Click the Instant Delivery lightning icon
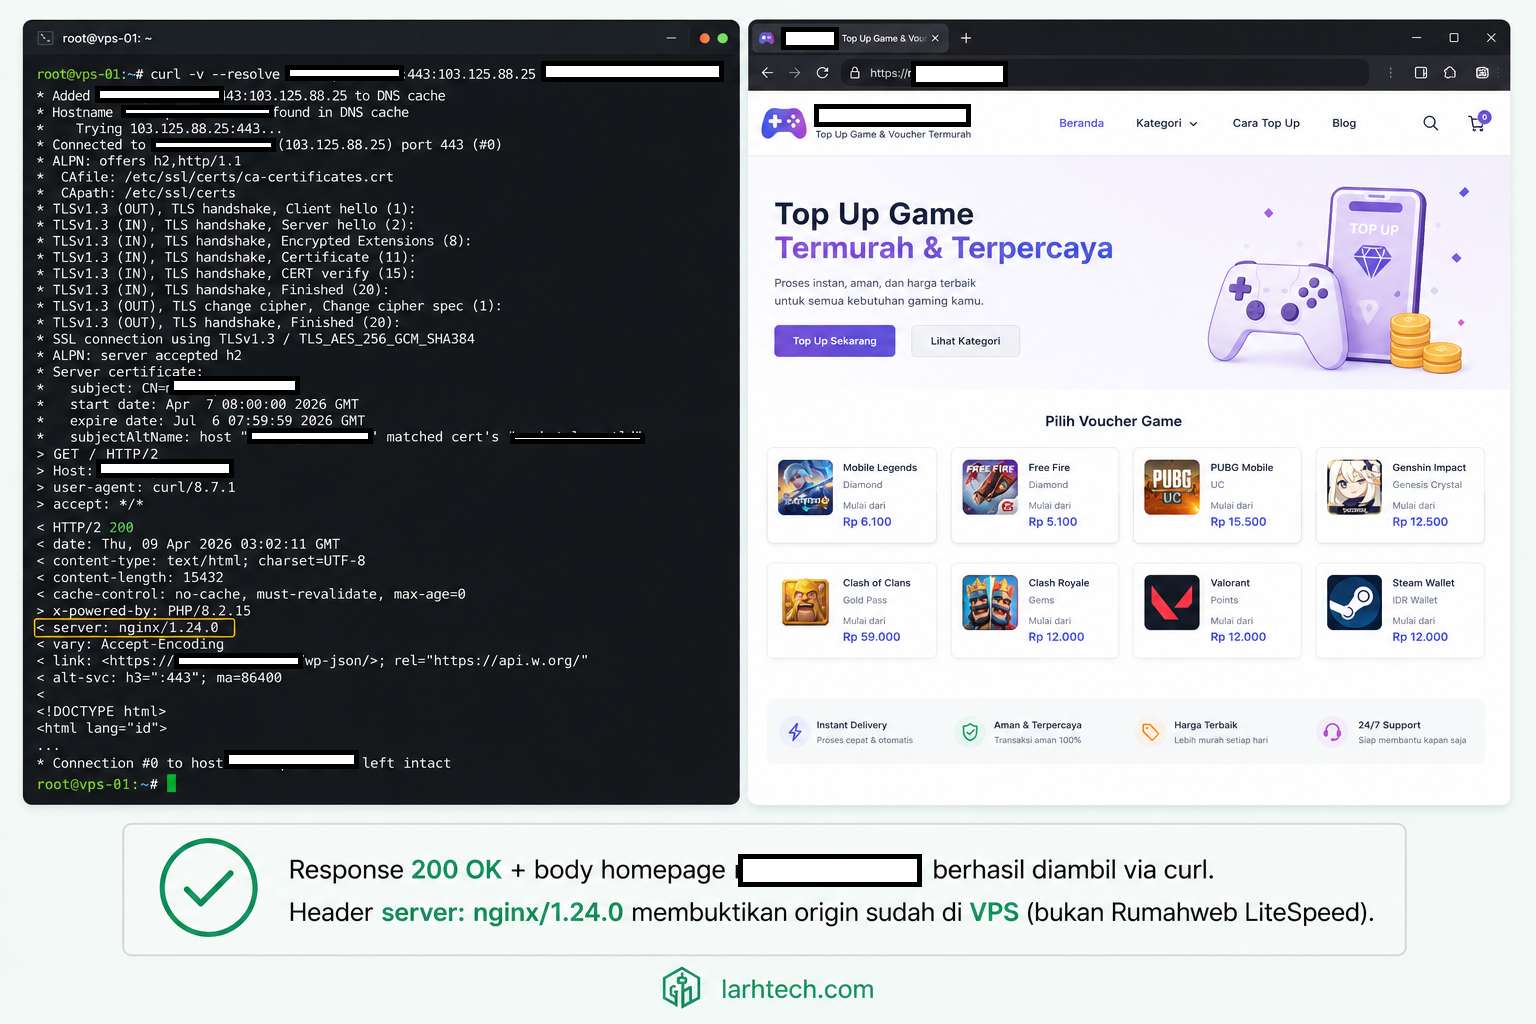Screen dimensions: 1536x1024 point(795,732)
